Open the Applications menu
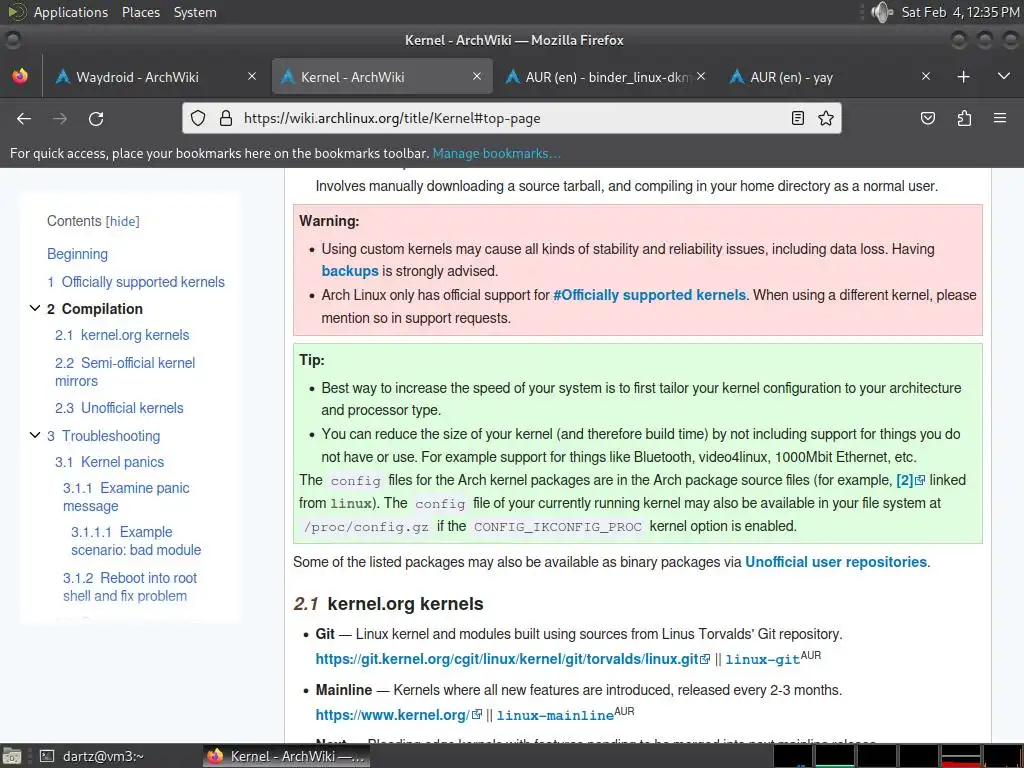Screen dimensions: 1024x768 coord(71,12)
